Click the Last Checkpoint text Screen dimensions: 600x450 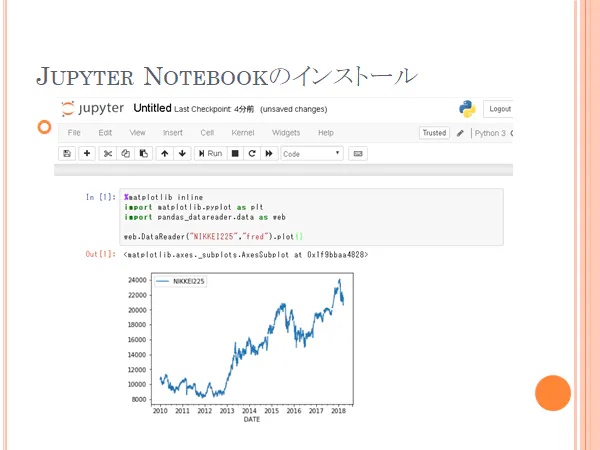[214, 109]
